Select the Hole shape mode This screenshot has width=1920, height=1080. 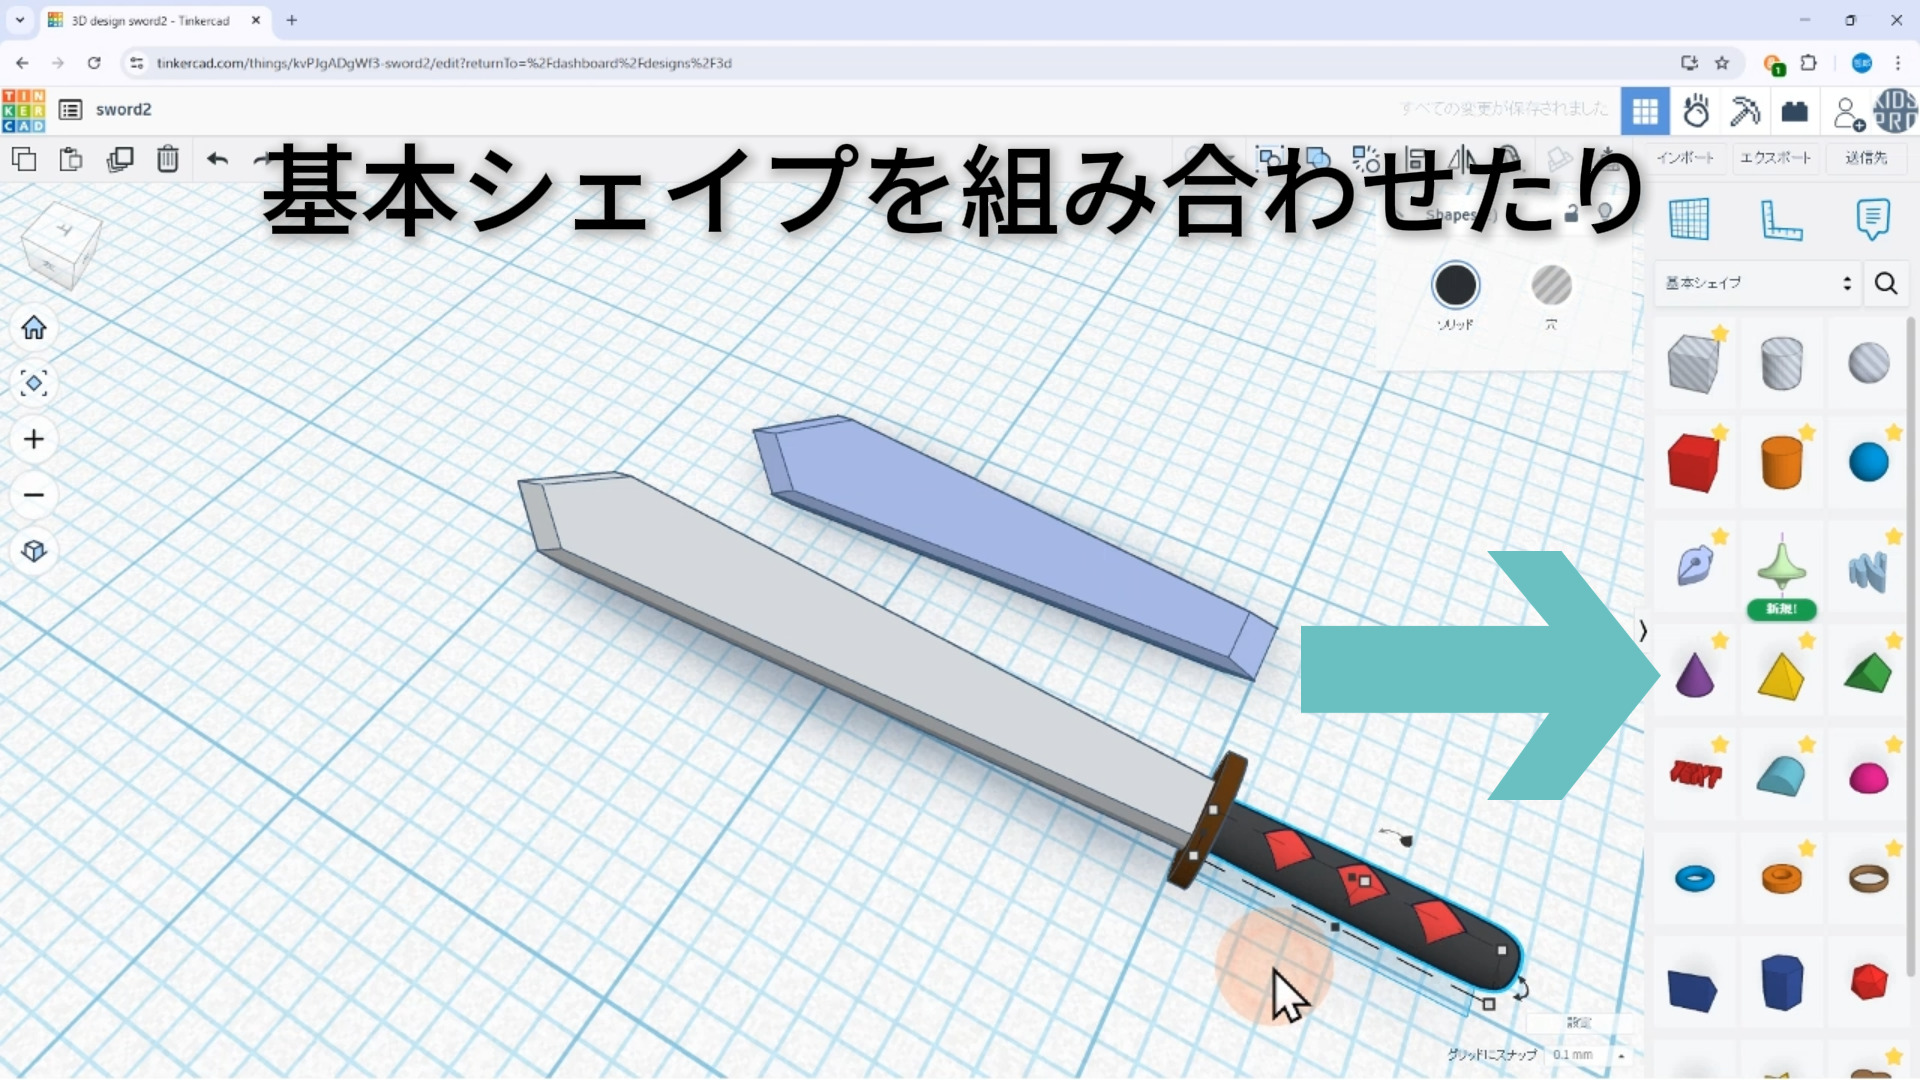pos(1551,286)
